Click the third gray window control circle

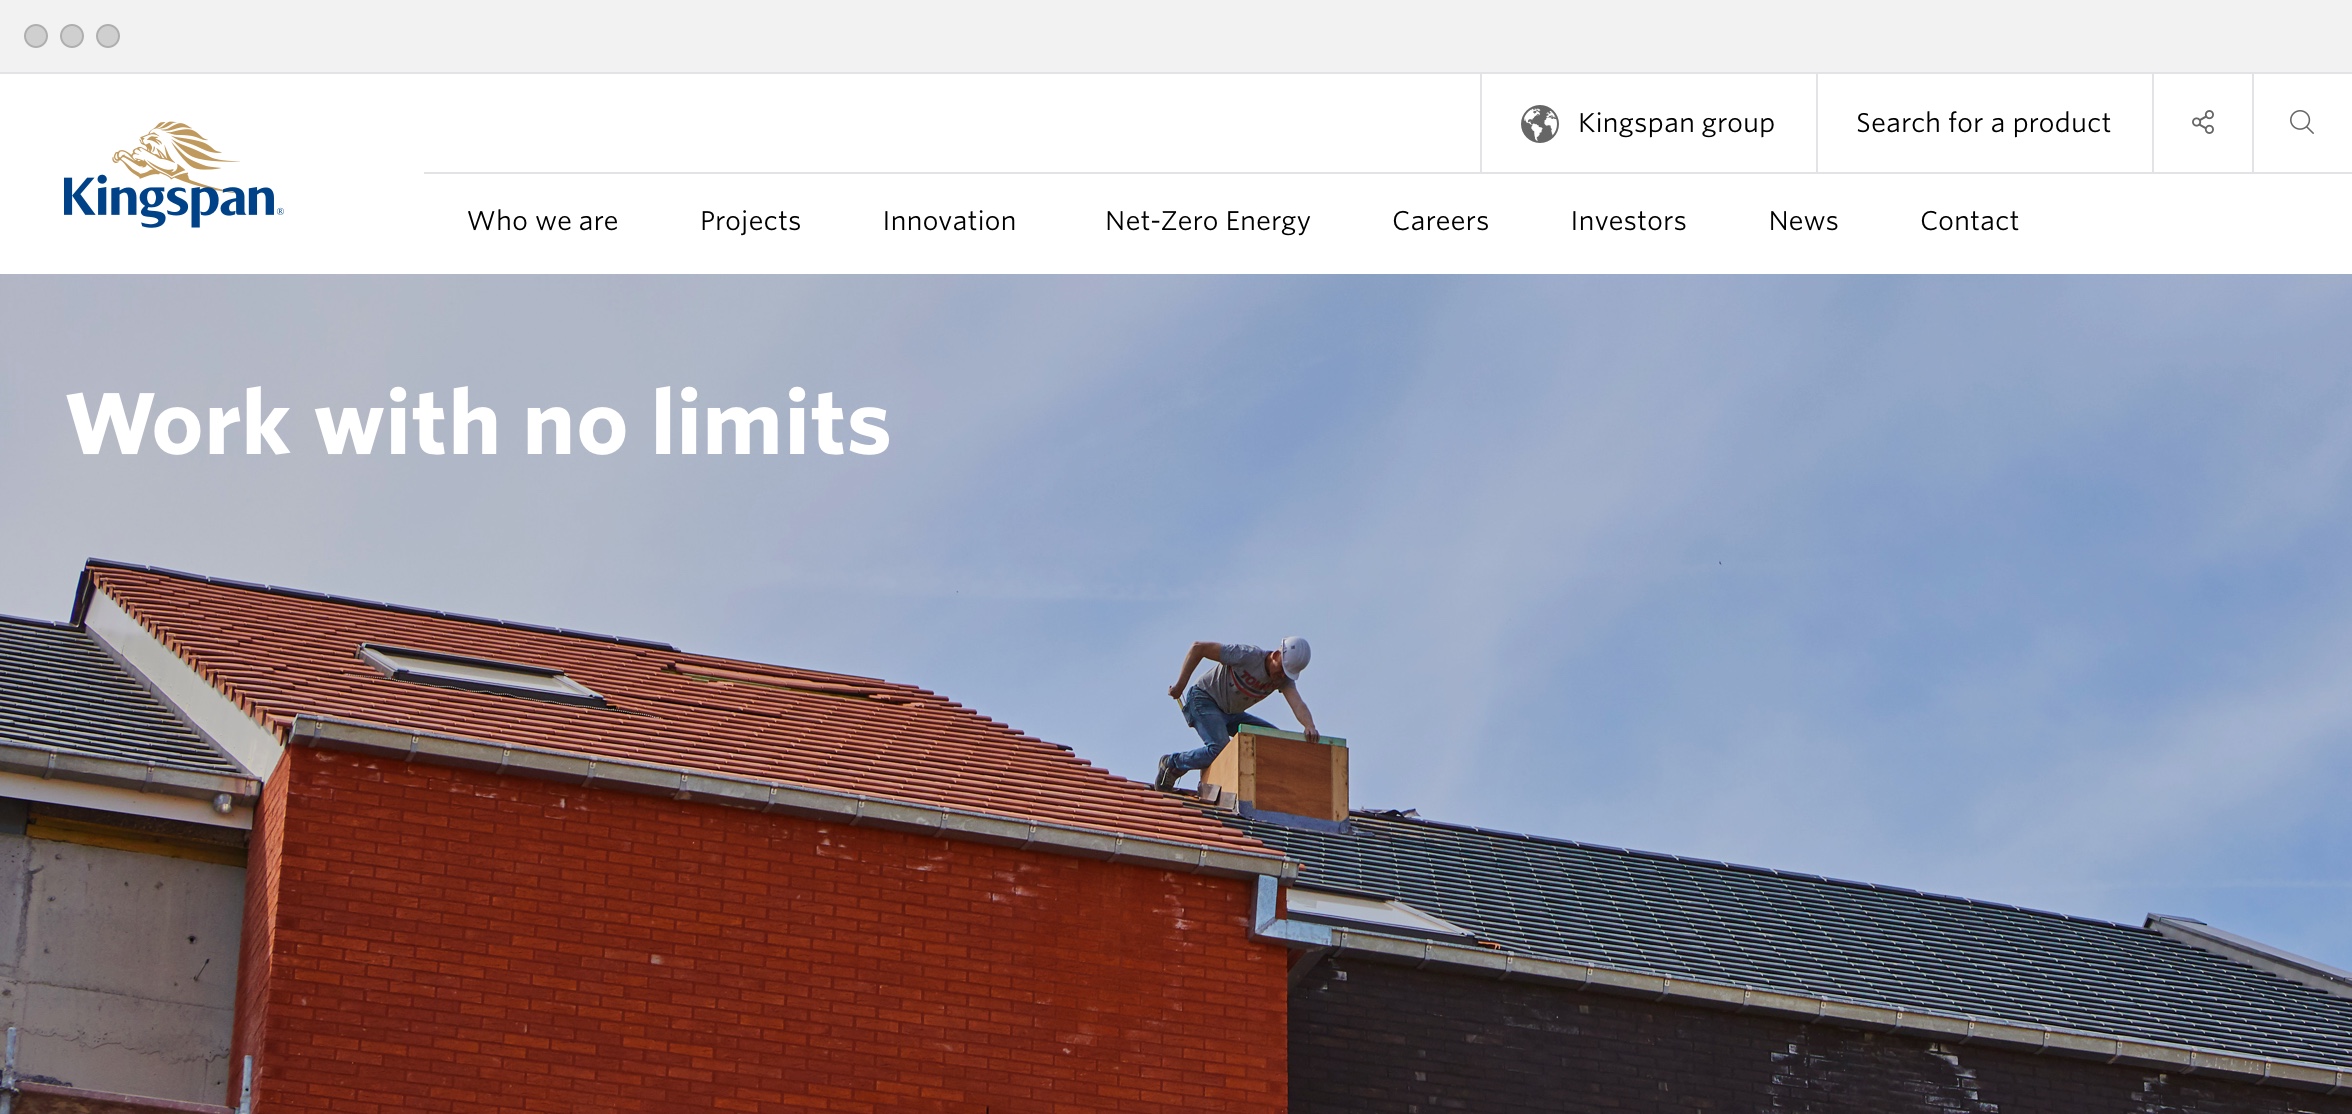[108, 36]
